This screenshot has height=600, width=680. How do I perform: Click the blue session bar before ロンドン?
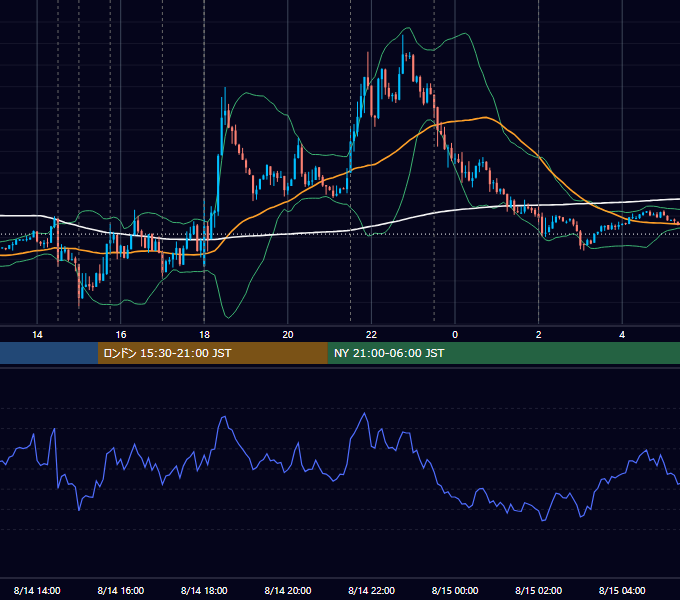pos(49,353)
